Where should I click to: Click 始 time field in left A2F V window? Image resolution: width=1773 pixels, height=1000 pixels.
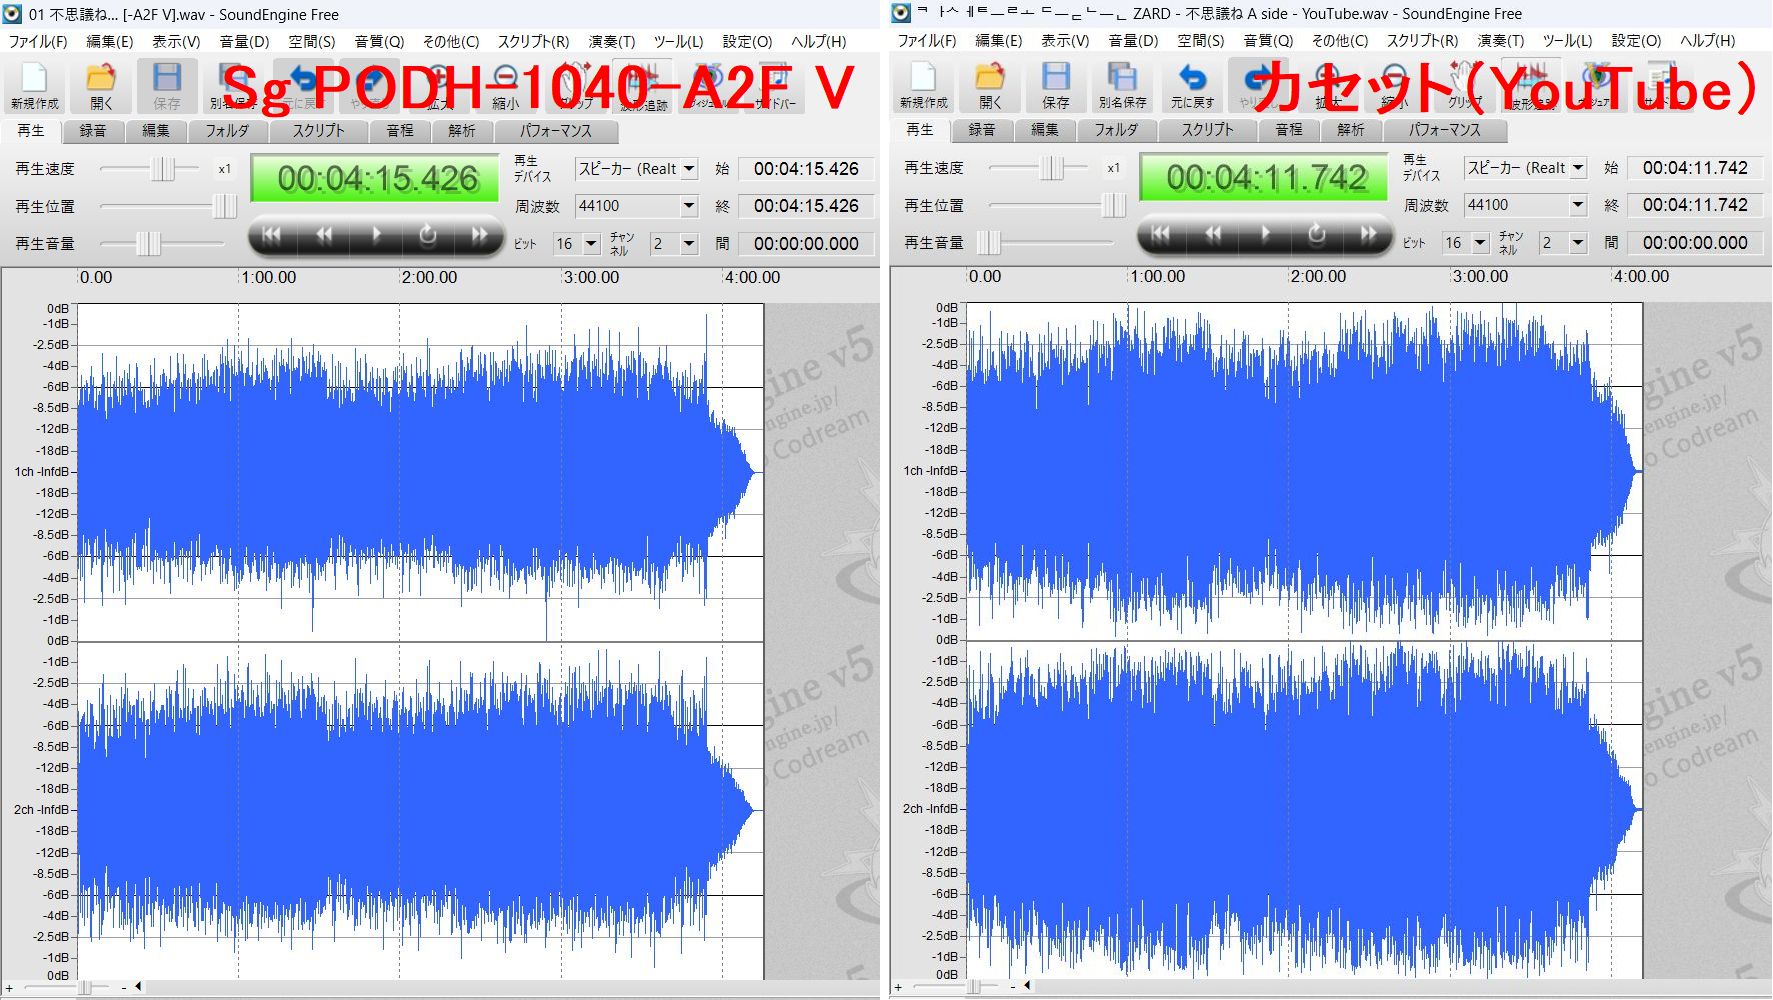coord(806,169)
